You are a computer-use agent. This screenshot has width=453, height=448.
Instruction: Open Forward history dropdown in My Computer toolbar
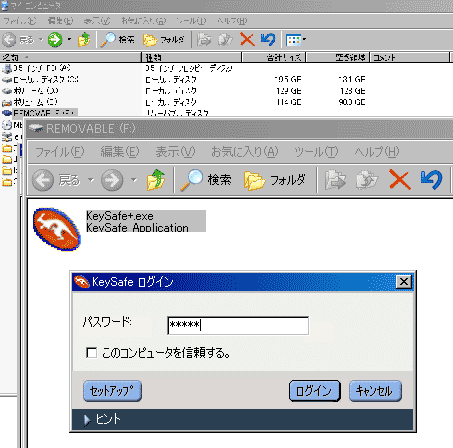pyautogui.click(x=69, y=40)
